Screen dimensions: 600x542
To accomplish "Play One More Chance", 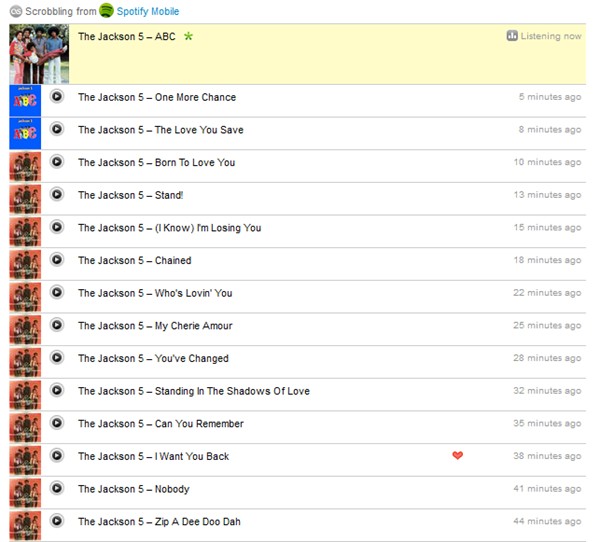I will click(57, 96).
